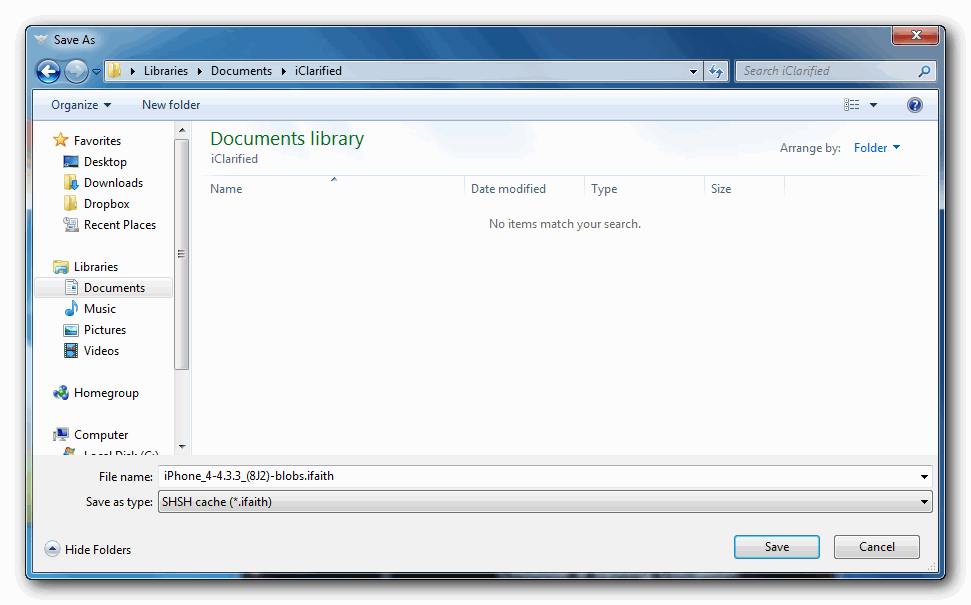Click the Homegroup icon
This screenshot has width=971, height=605.
61,393
